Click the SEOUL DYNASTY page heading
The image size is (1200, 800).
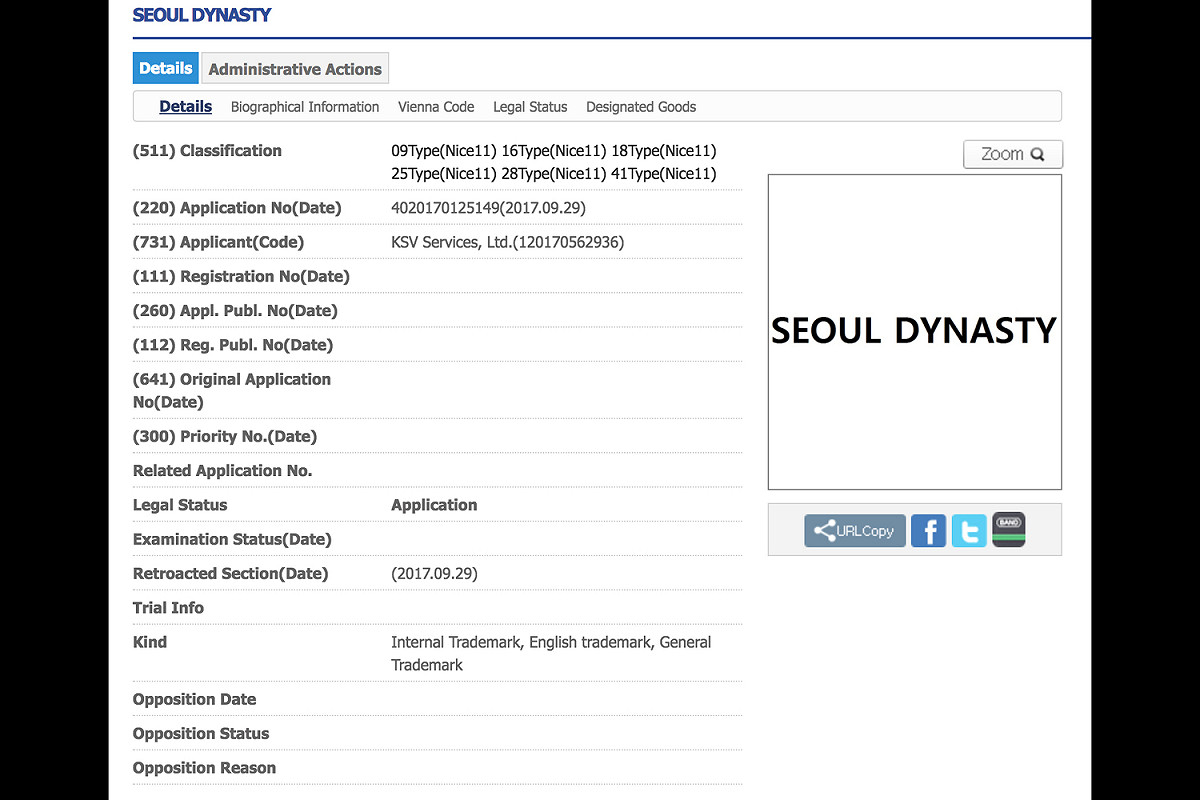pyautogui.click(x=202, y=15)
